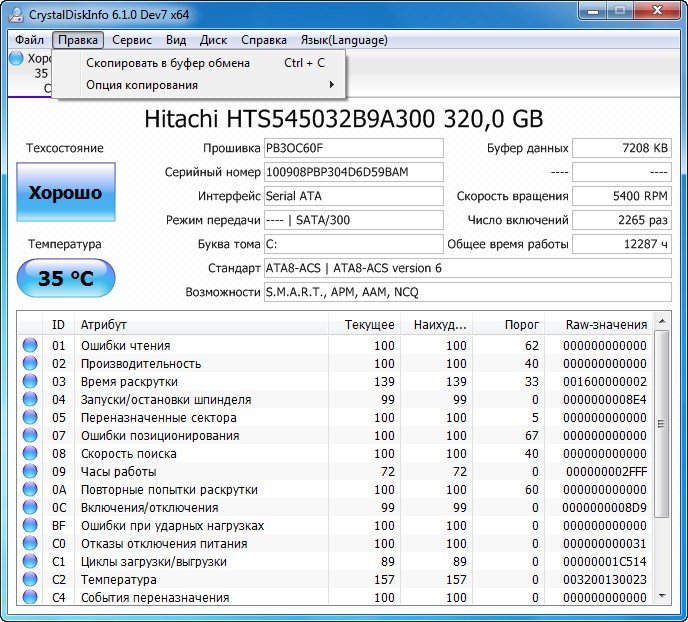
Task: Open the Сервис menu
Action: tap(132, 40)
